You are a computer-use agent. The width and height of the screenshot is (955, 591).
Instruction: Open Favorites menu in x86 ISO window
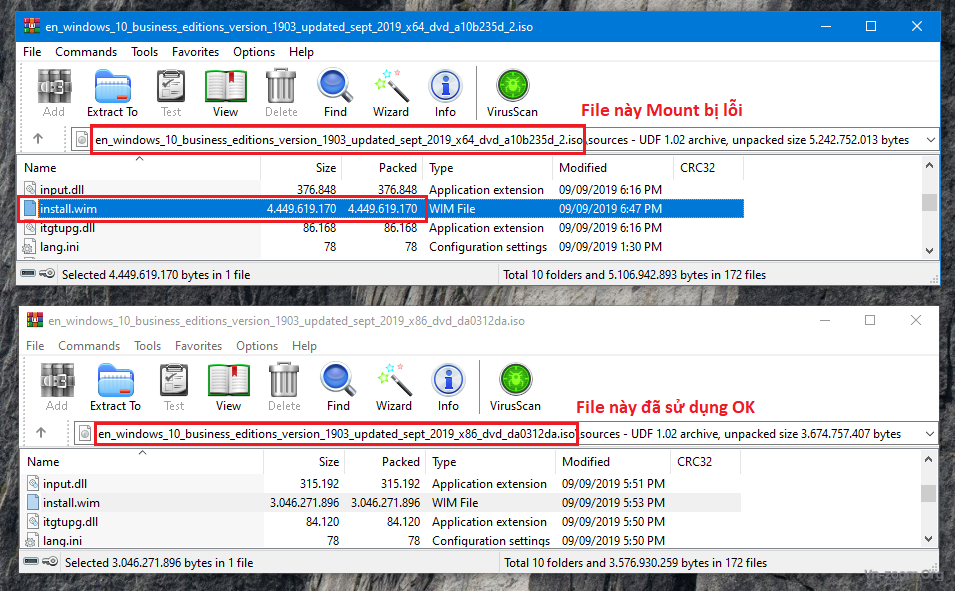(x=198, y=345)
